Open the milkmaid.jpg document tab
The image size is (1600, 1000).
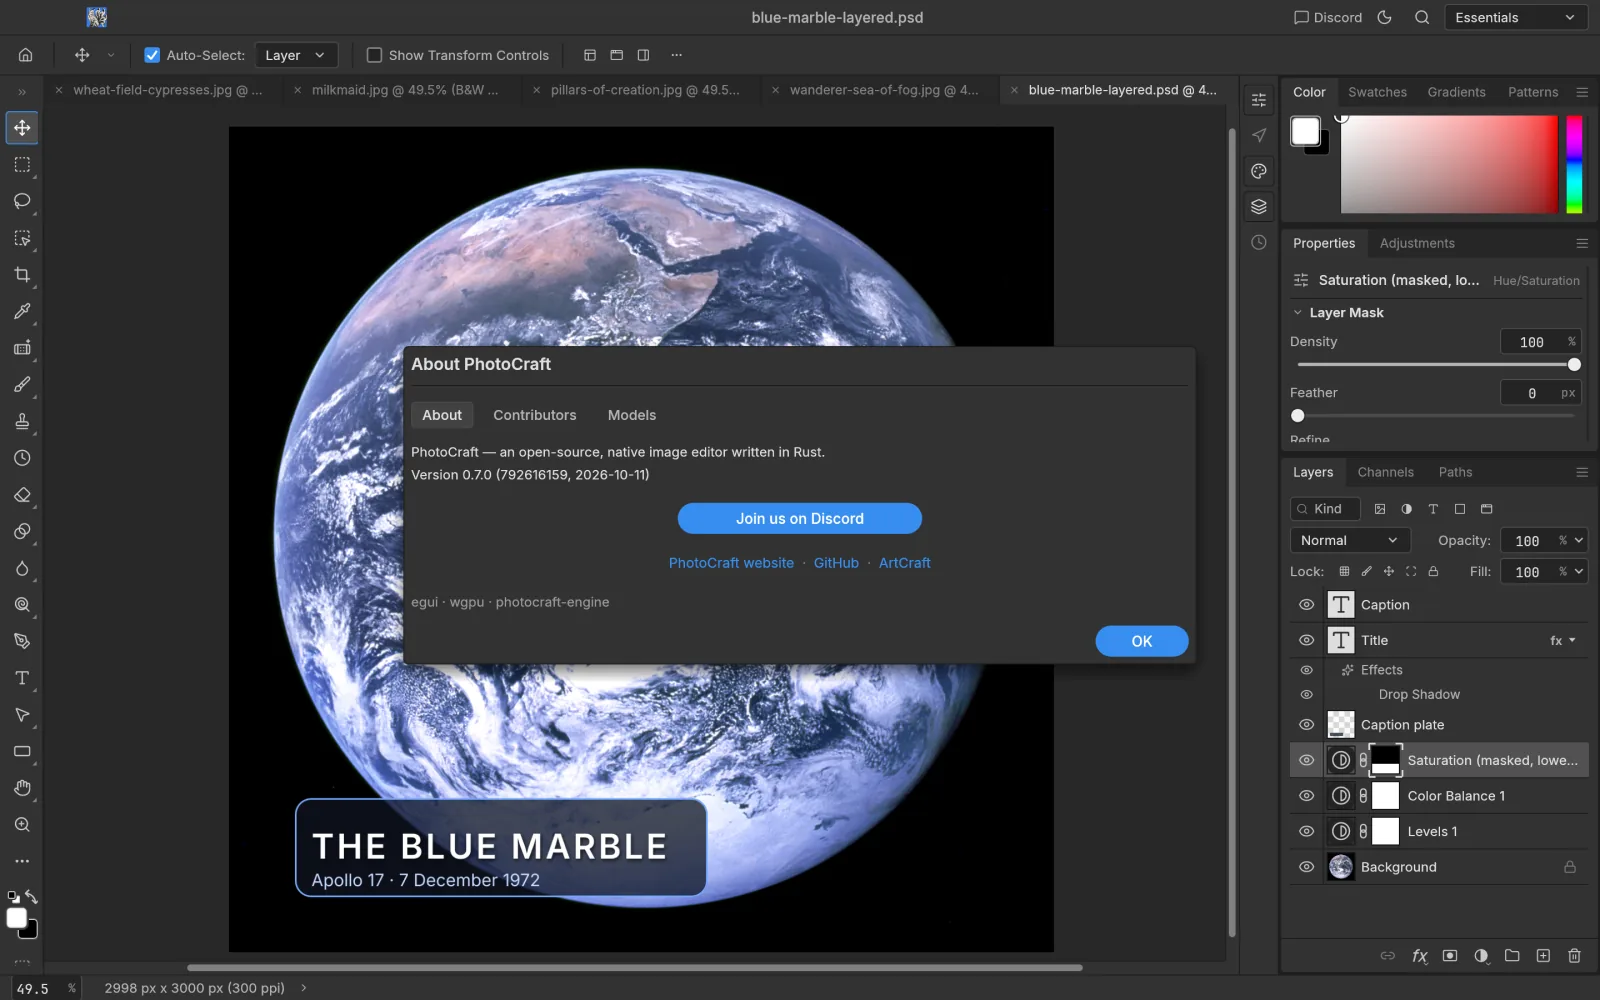404,90
